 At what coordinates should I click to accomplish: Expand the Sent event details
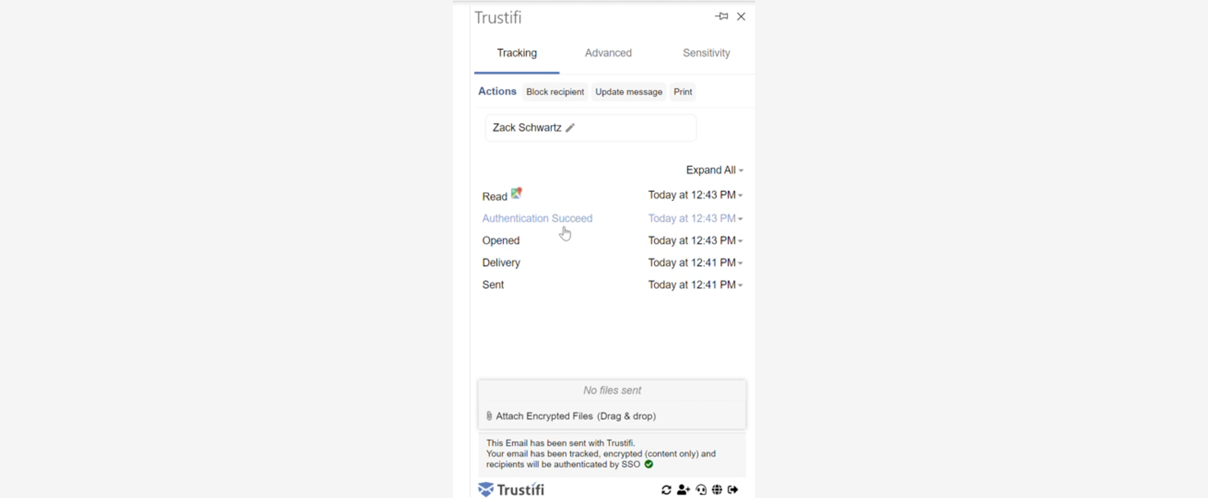pos(740,285)
